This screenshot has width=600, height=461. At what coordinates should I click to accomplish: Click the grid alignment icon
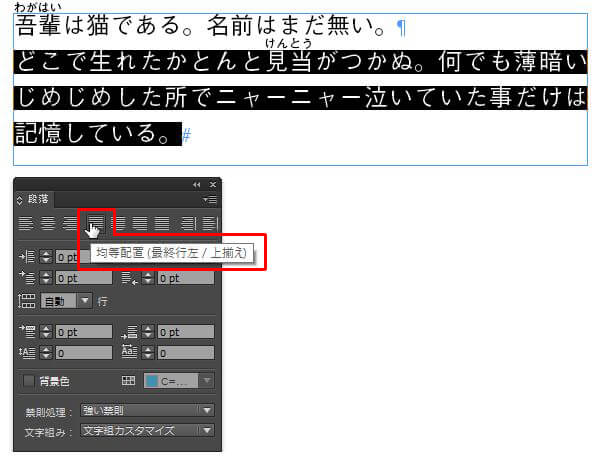[26, 301]
